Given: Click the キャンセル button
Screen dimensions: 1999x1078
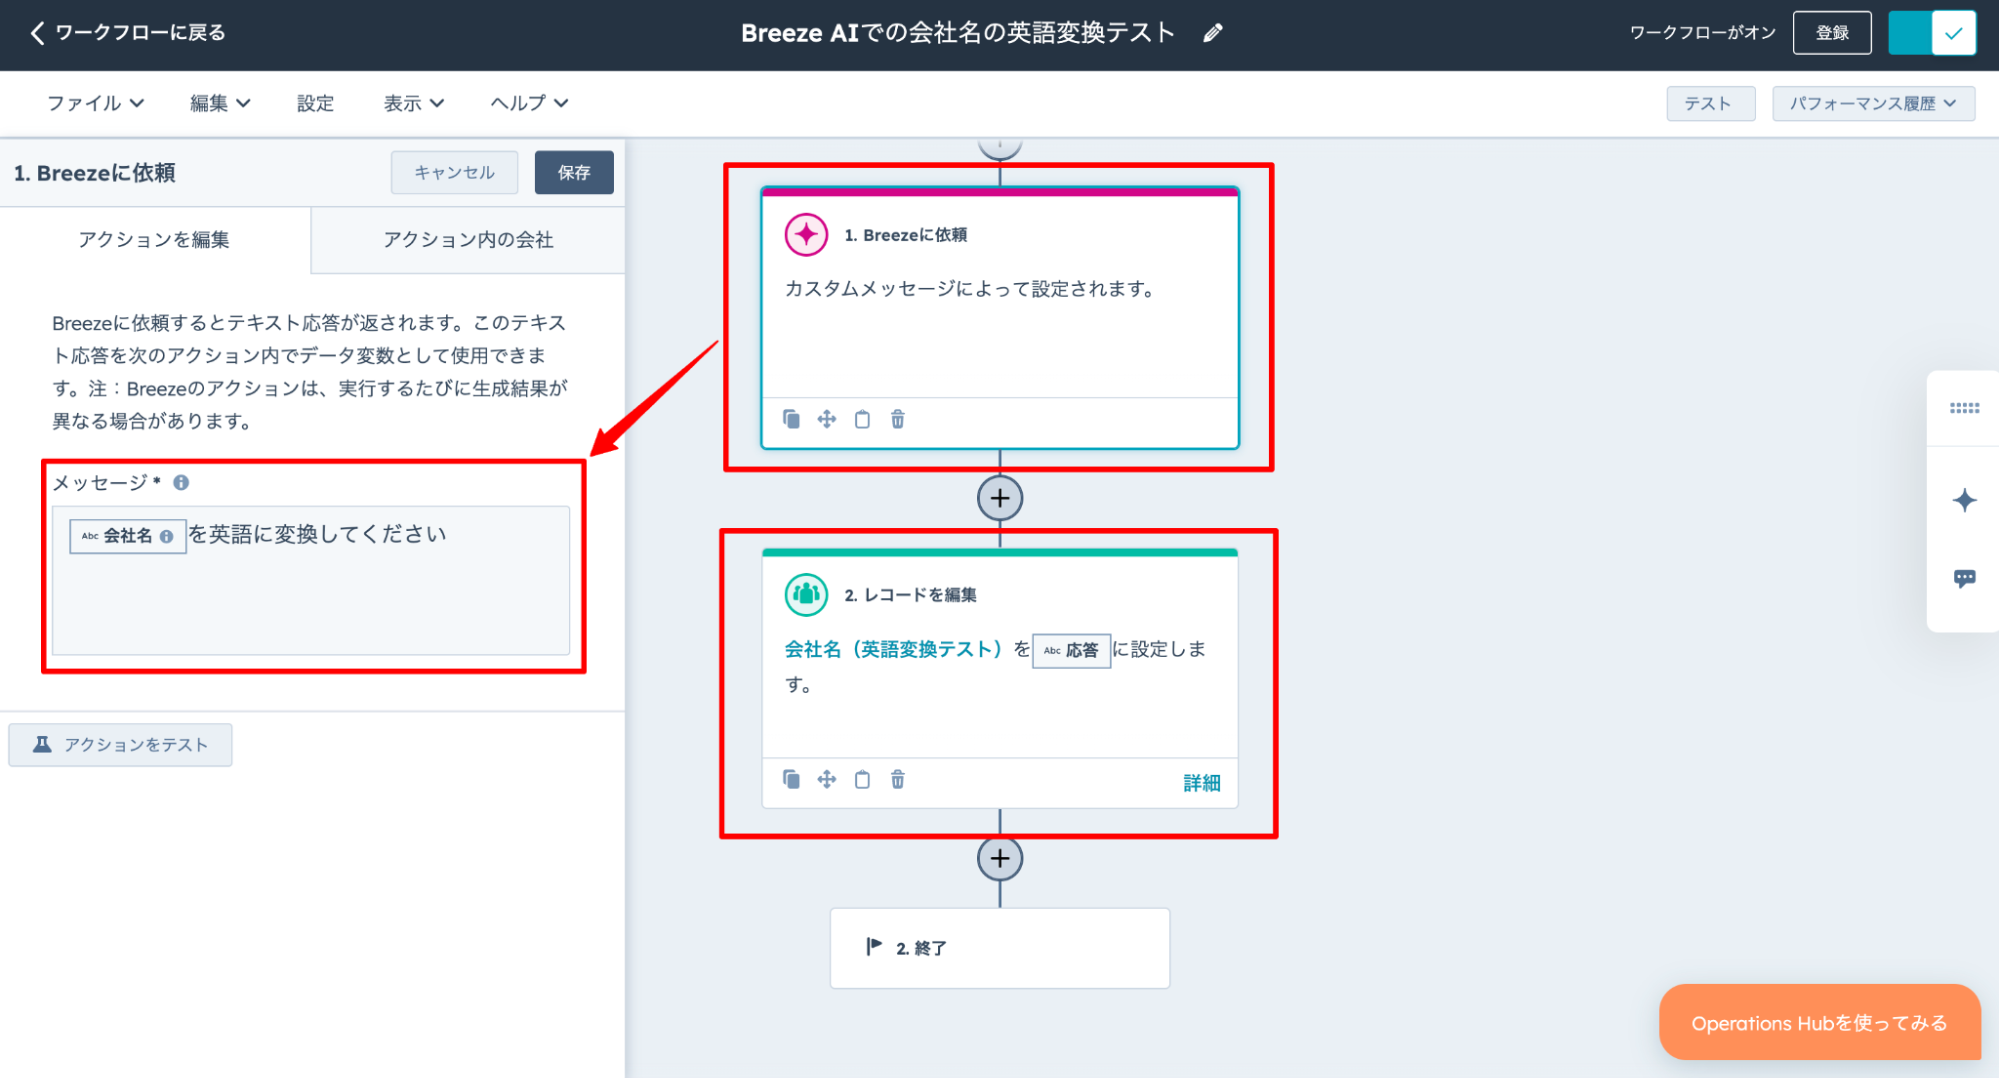Looking at the screenshot, I should [454, 173].
